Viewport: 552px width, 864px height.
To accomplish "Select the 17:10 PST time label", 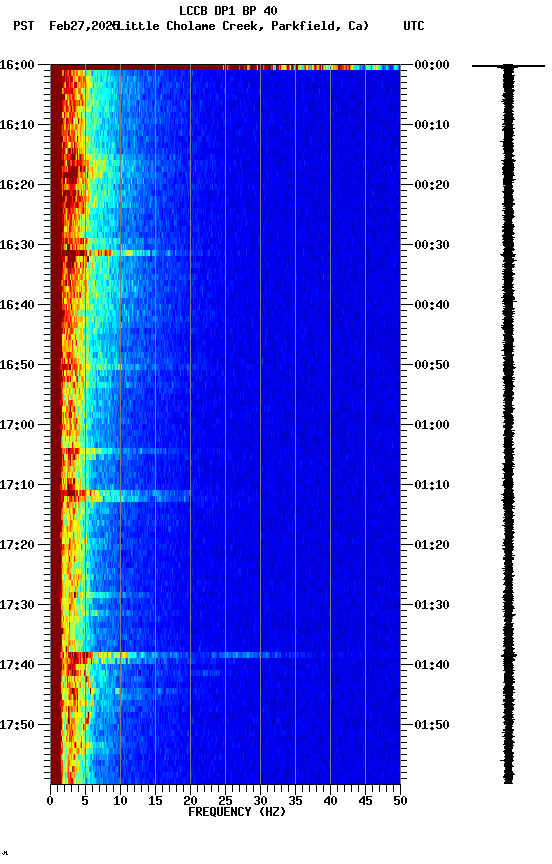I will [x=17, y=485].
